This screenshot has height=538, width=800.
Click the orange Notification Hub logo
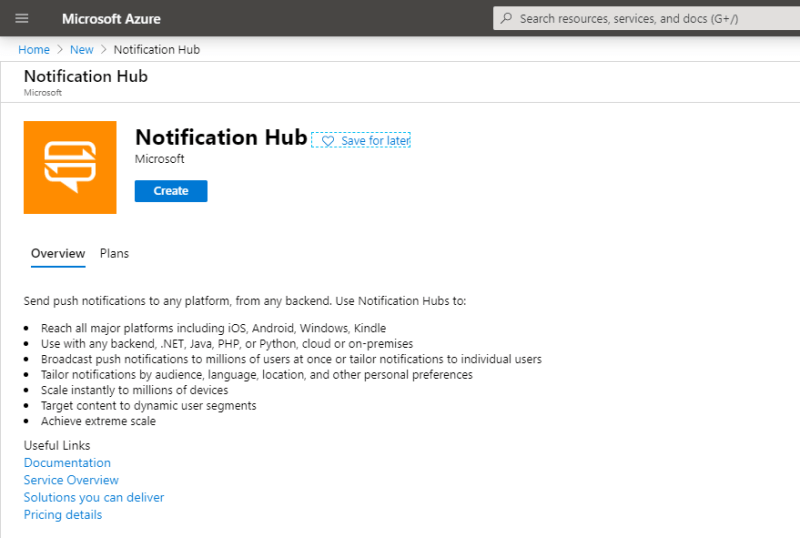pyautogui.click(x=70, y=167)
